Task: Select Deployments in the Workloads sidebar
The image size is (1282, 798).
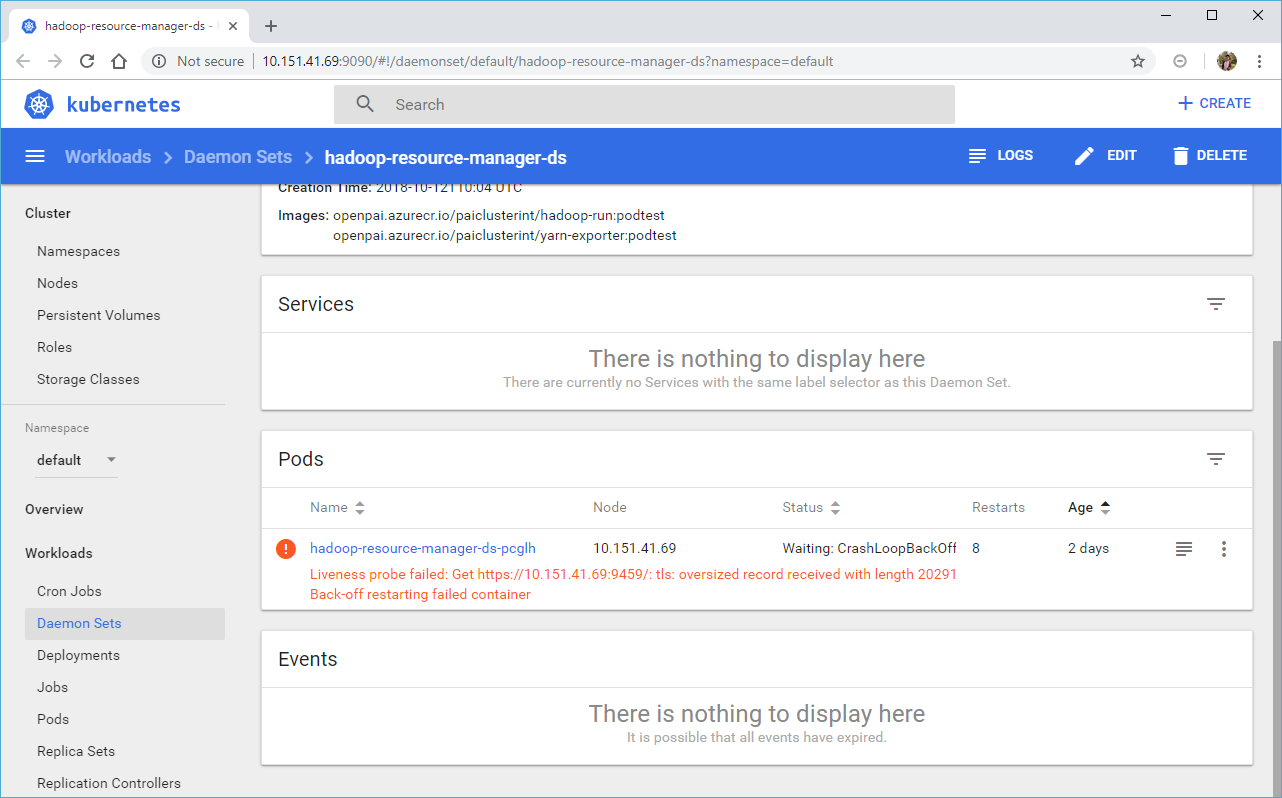Action: [x=78, y=655]
